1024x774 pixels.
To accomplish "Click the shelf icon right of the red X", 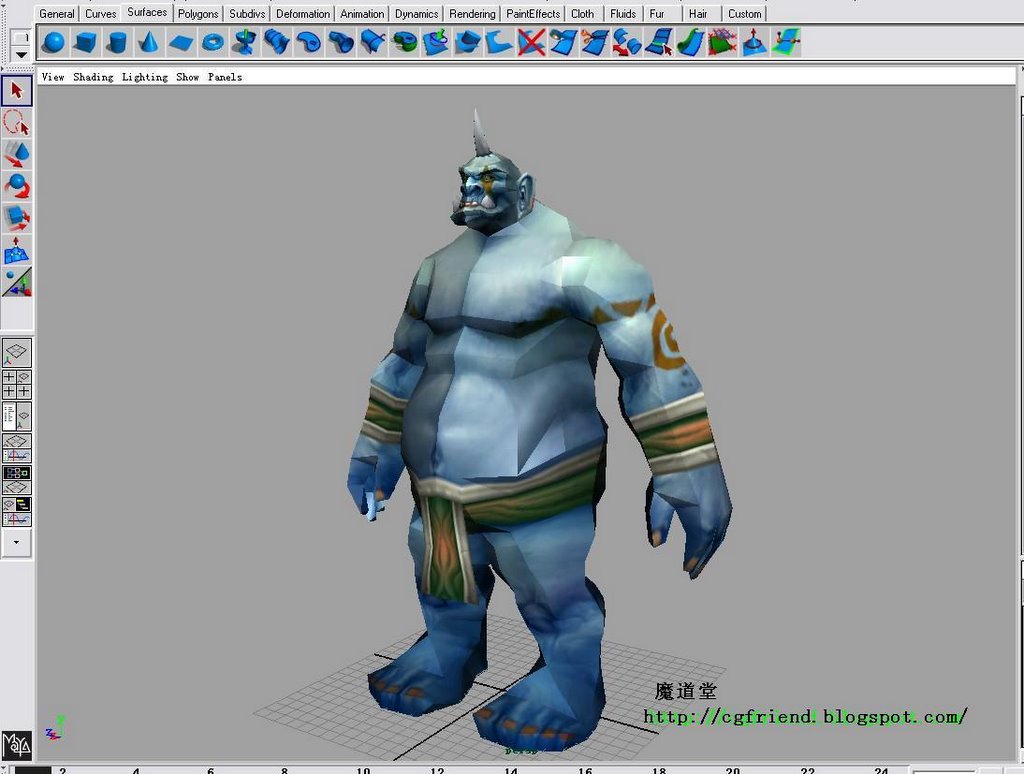I will [x=564, y=42].
